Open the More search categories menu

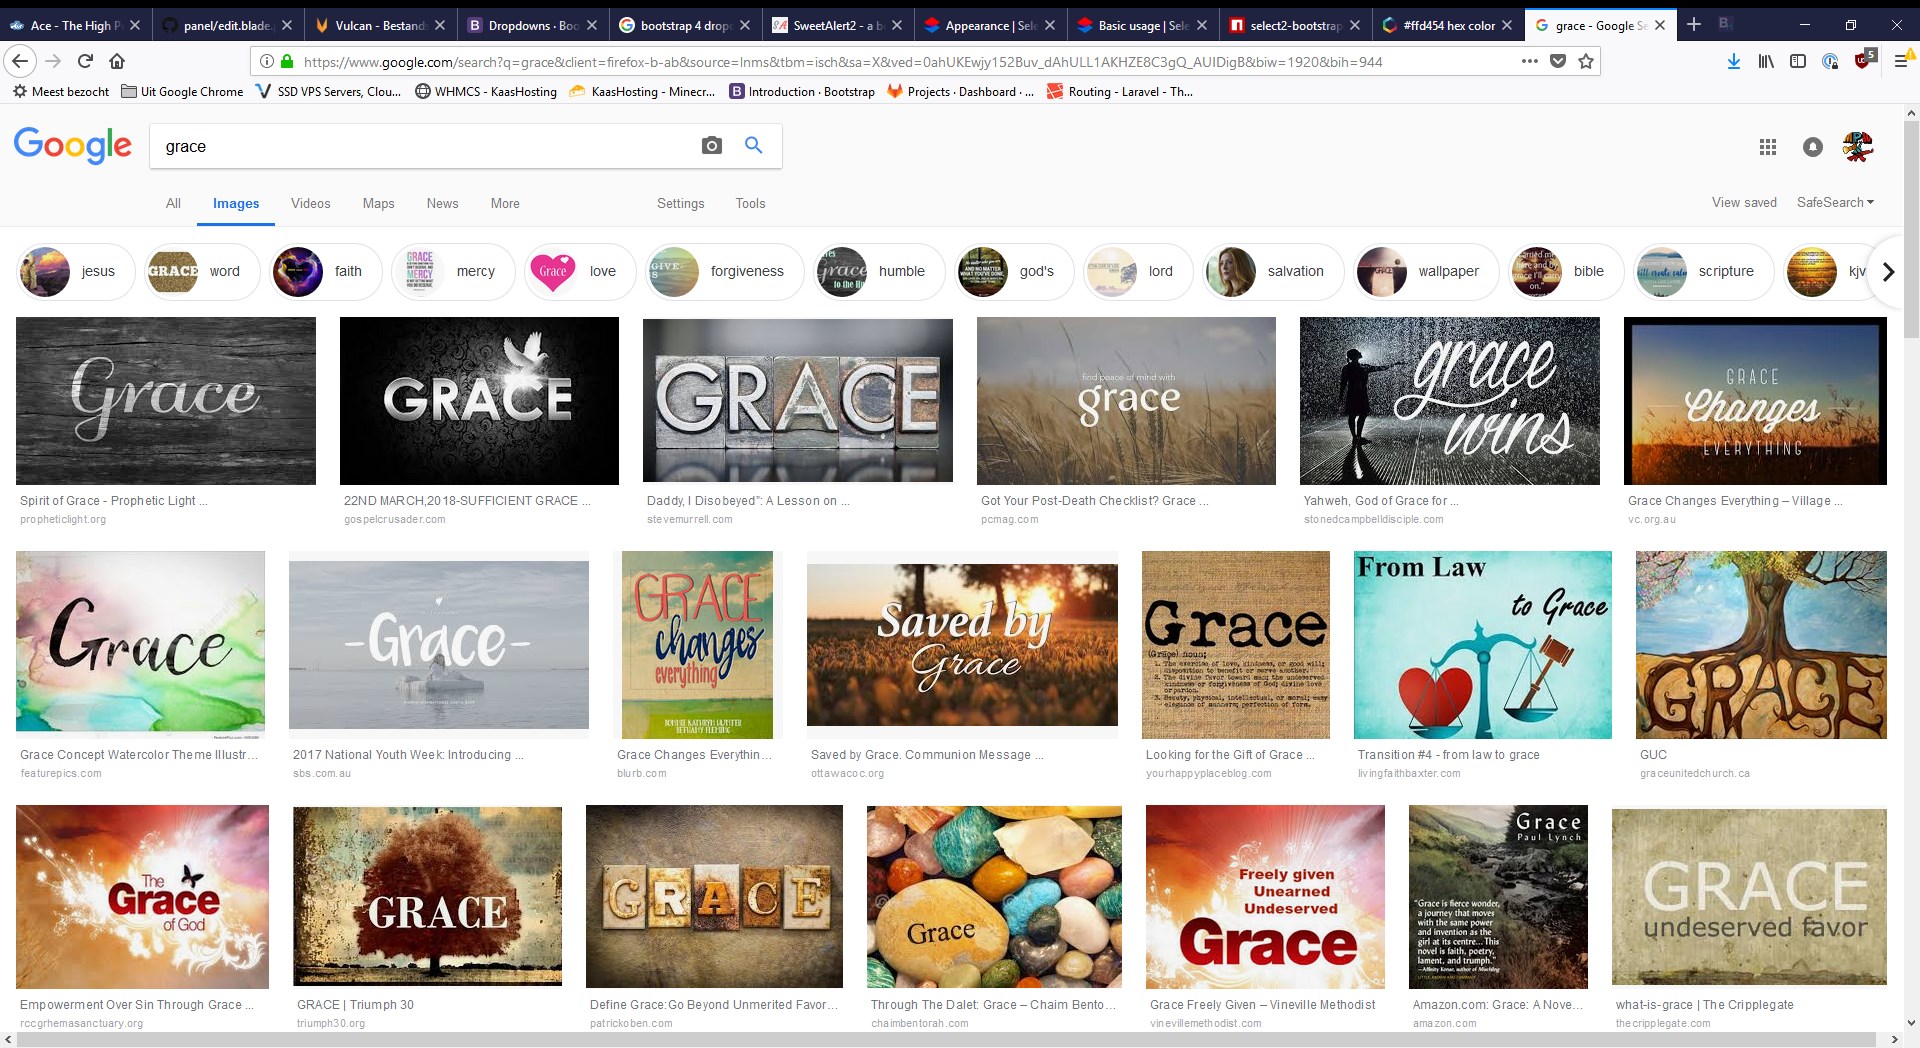point(504,203)
